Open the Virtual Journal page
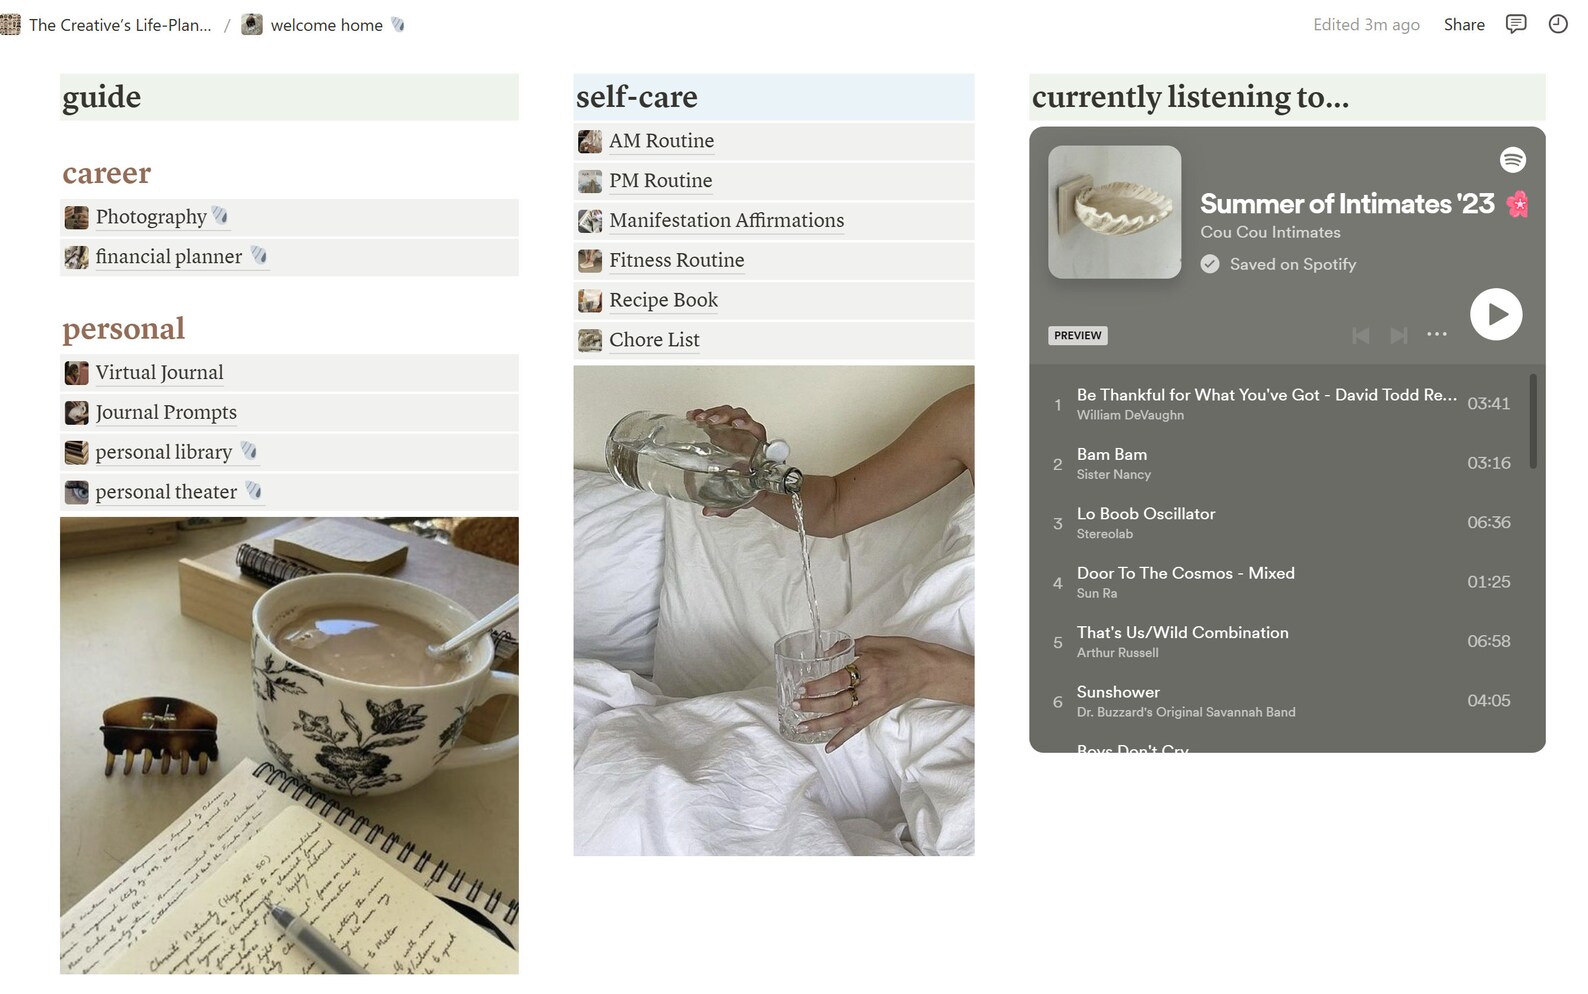 click(289, 373)
